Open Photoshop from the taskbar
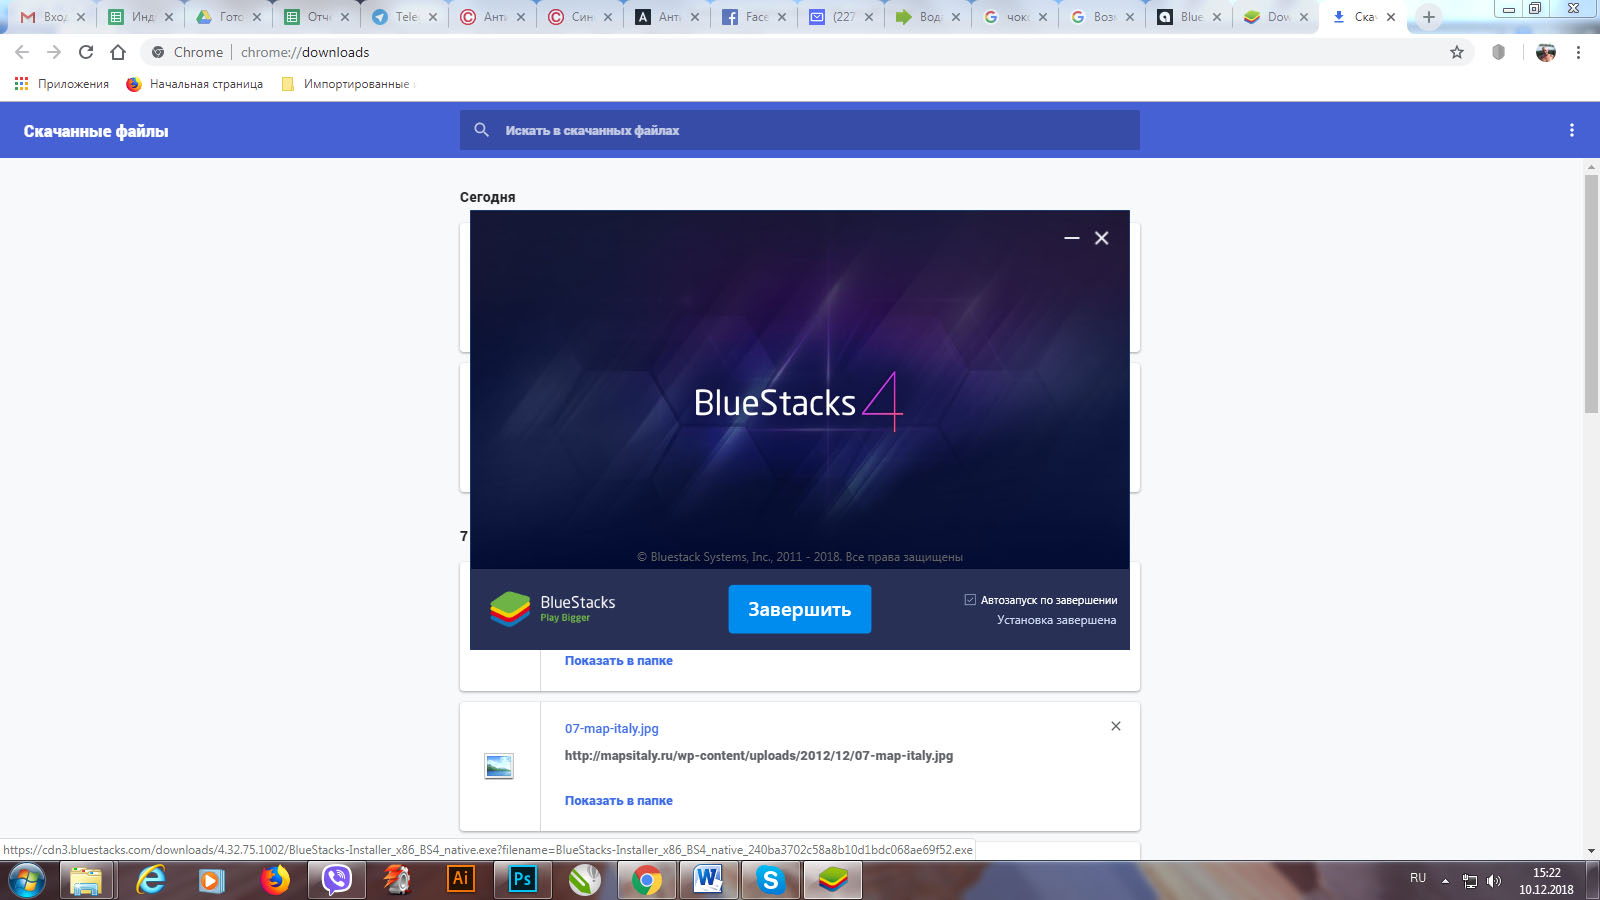 point(522,880)
